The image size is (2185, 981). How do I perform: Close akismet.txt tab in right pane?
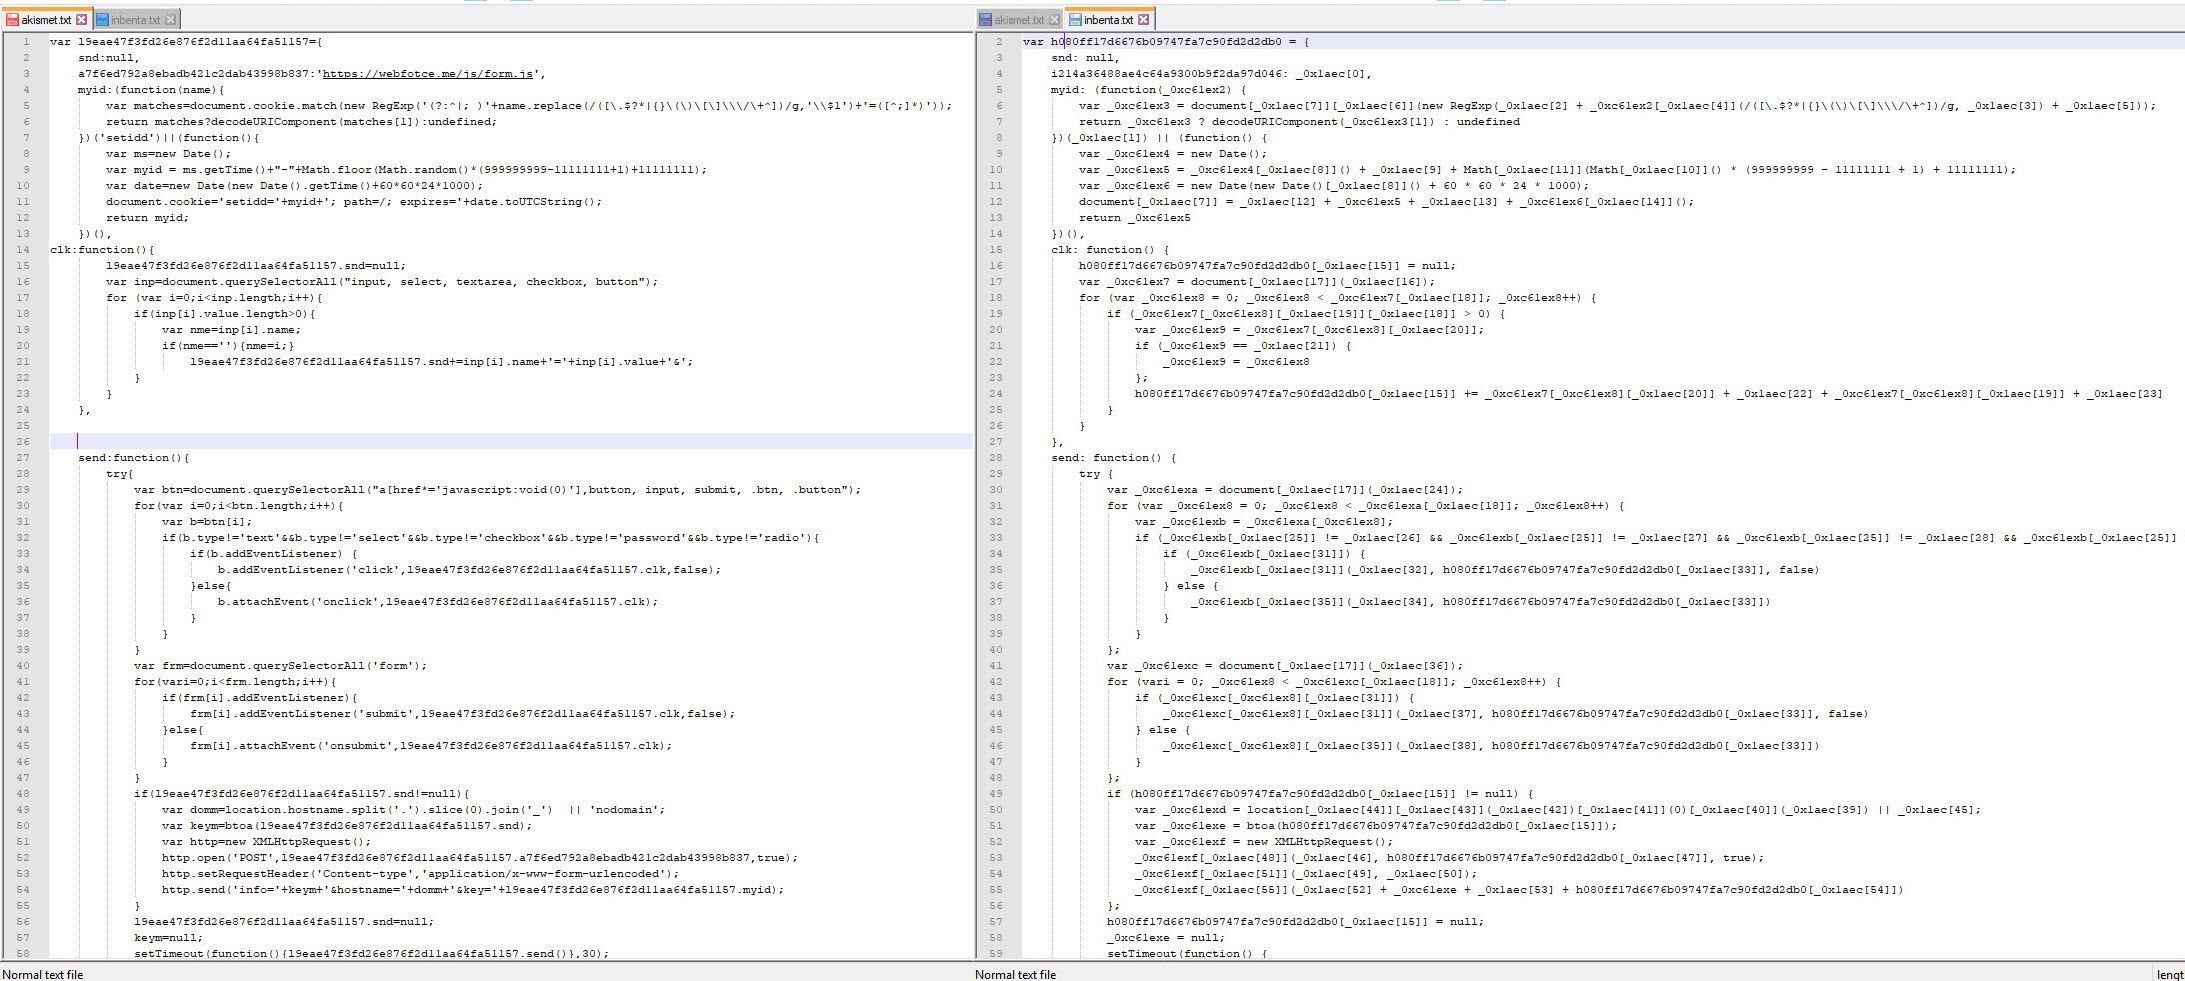[1054, 20]
